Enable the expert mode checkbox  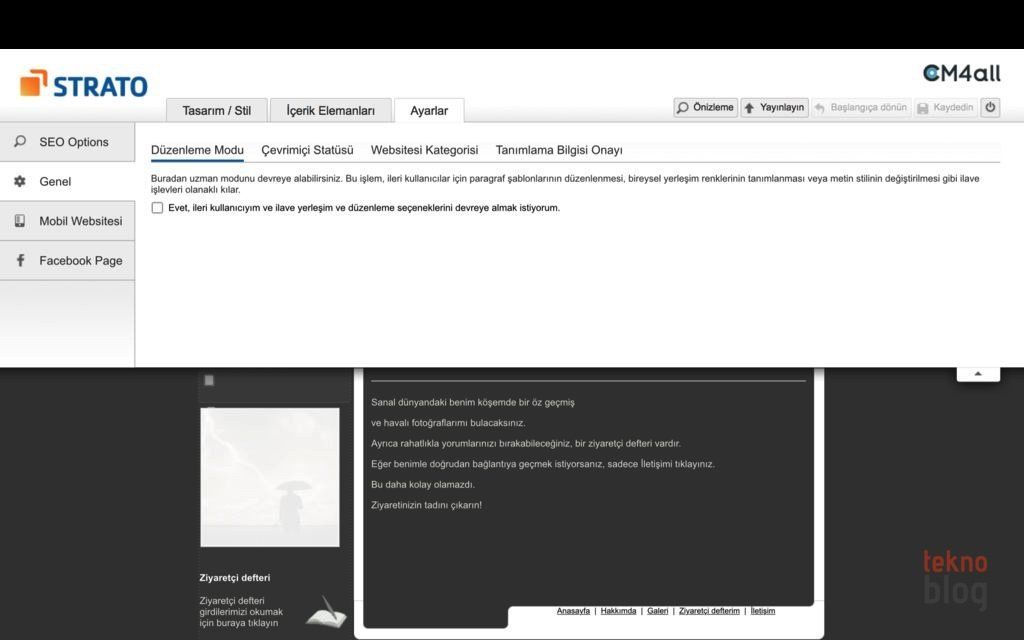(x=157, y=208)
